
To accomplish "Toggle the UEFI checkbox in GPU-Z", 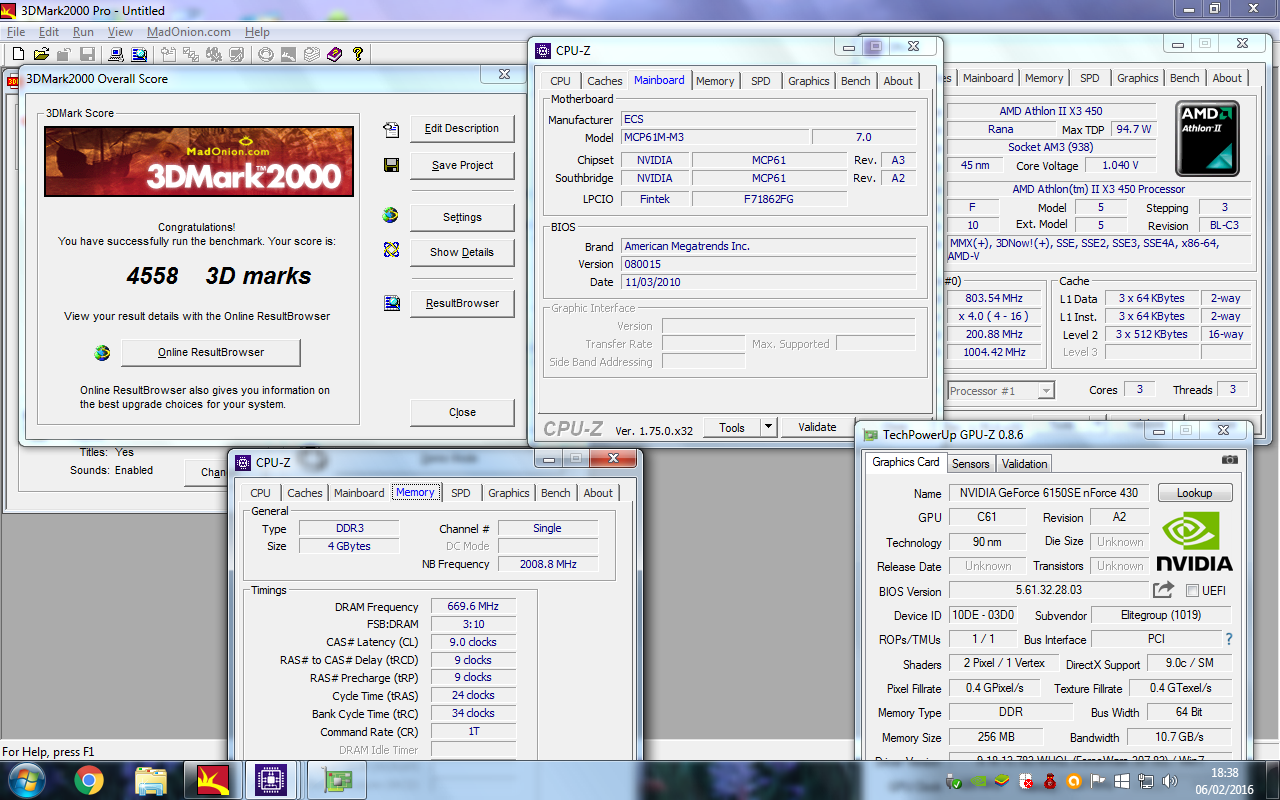I will [x=1192, y=590].
